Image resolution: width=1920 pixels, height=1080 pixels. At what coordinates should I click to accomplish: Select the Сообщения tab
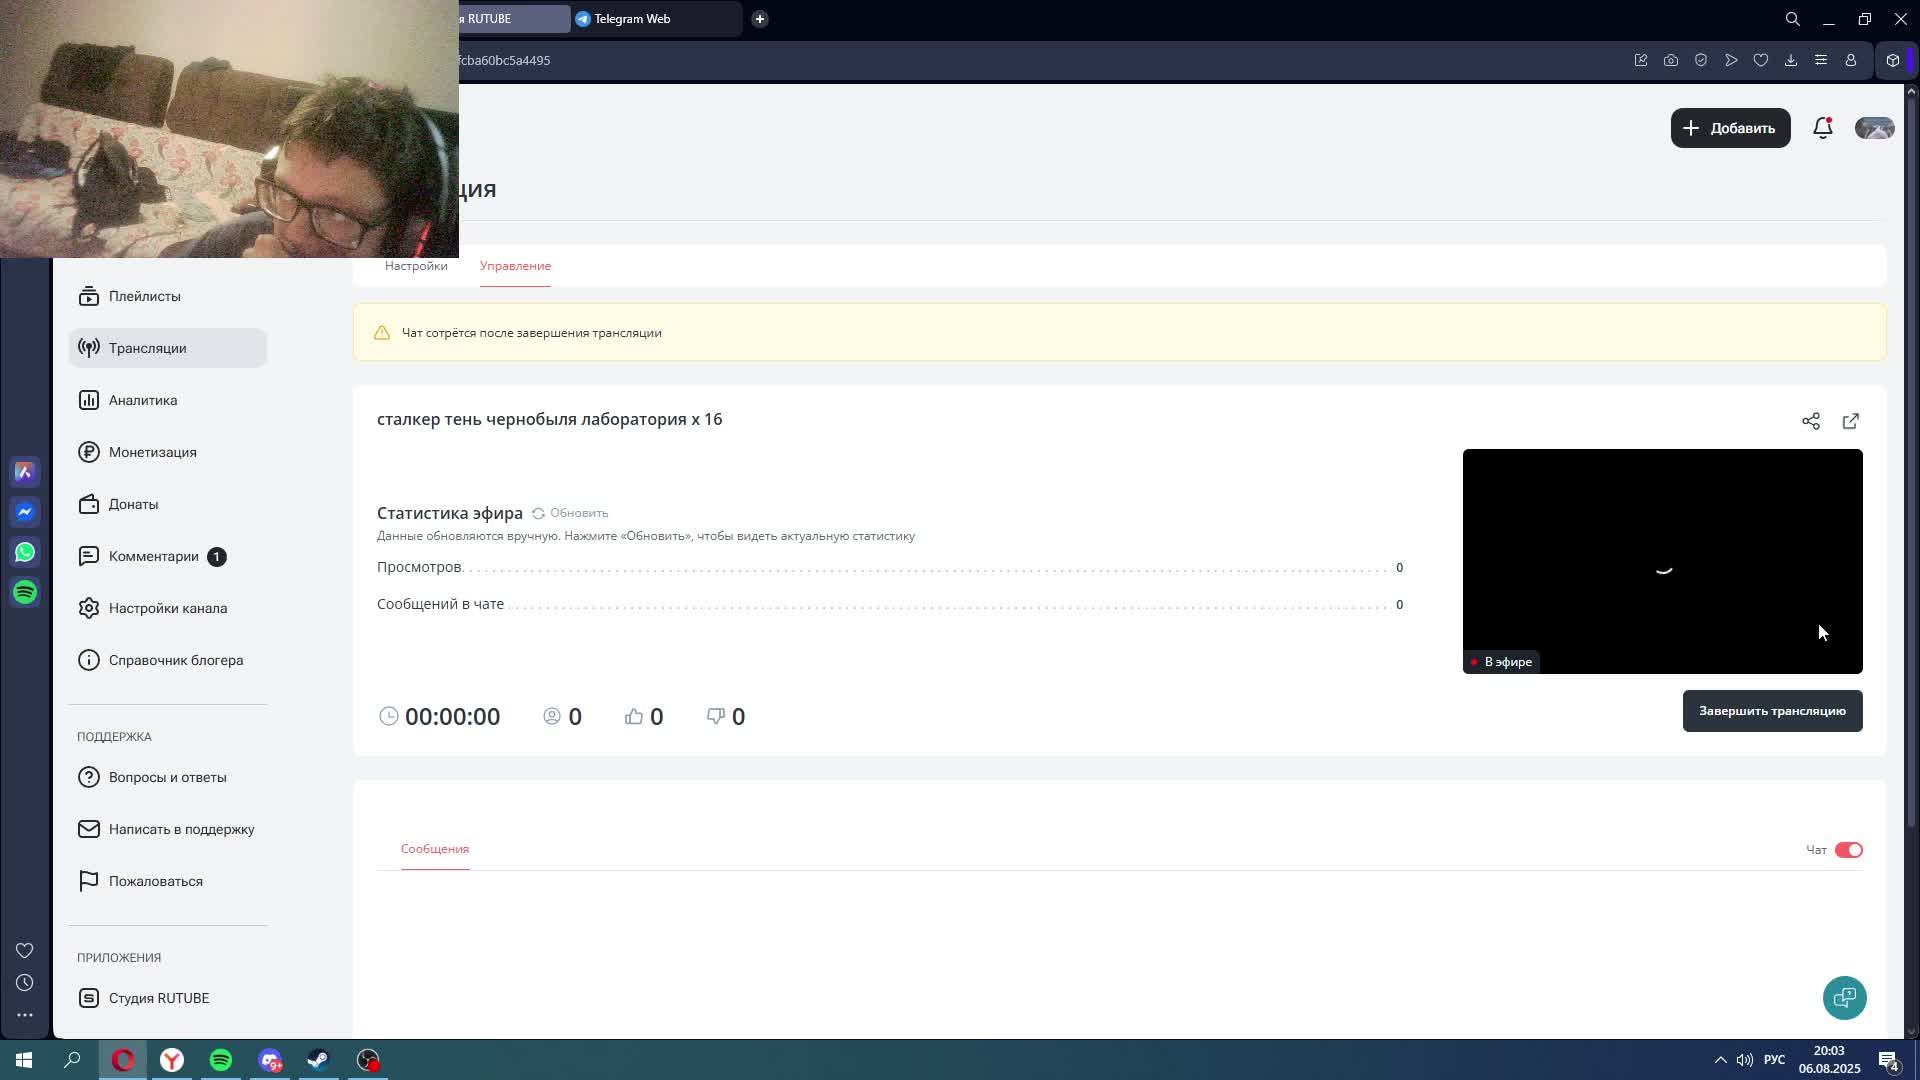coord(435,849)
